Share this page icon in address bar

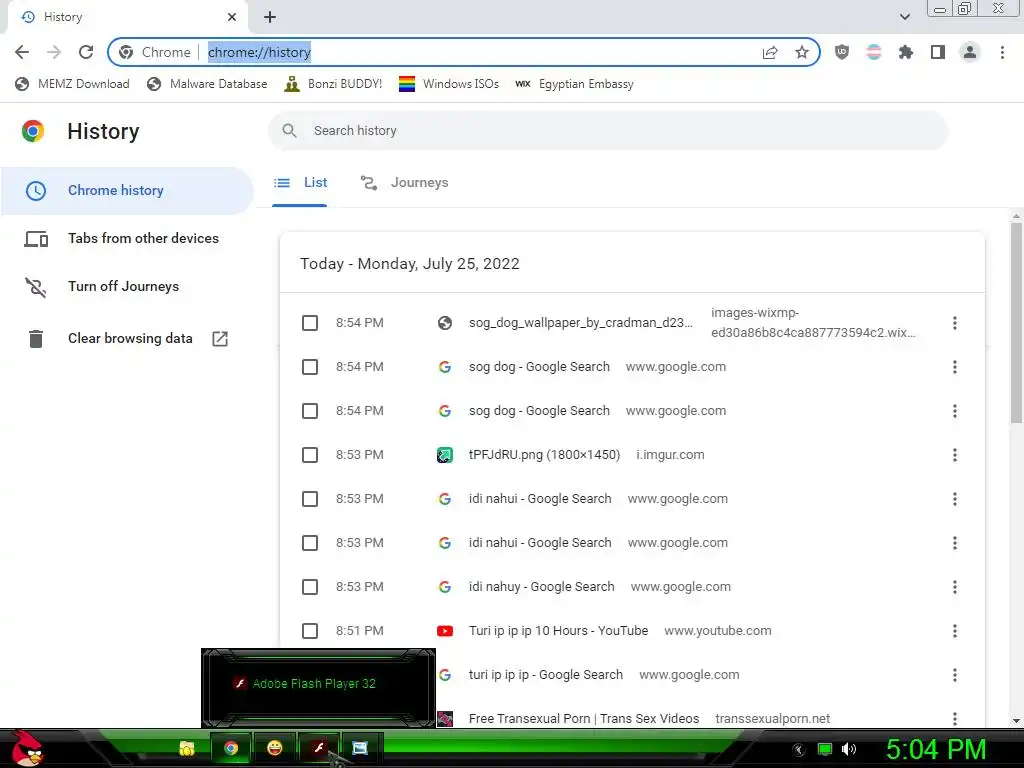coord(770,52)
